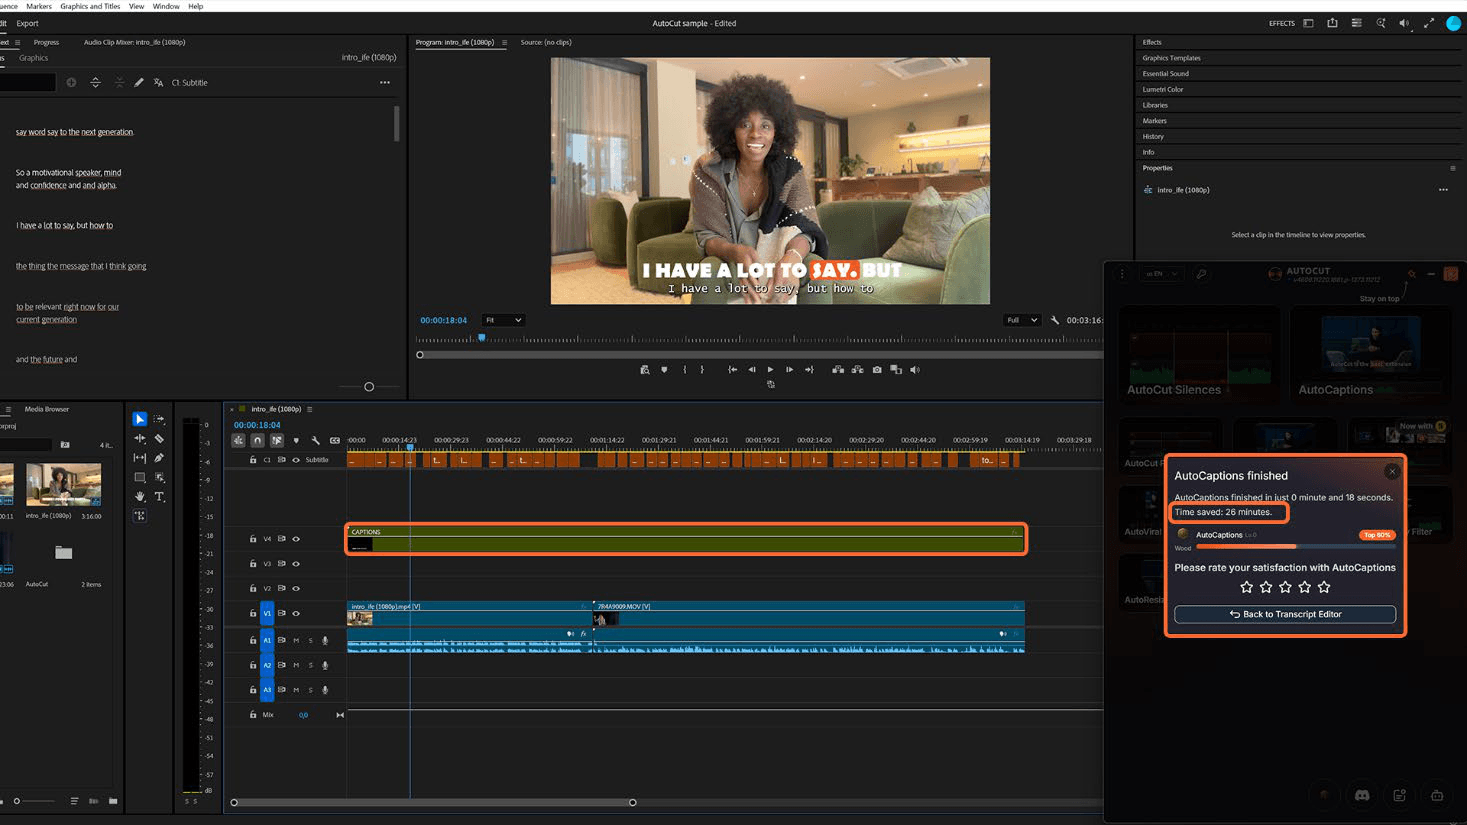The height and width of the screenshot is (825, 1467).
Task: Hide the V3 track output eye
Action: [296, 564]
